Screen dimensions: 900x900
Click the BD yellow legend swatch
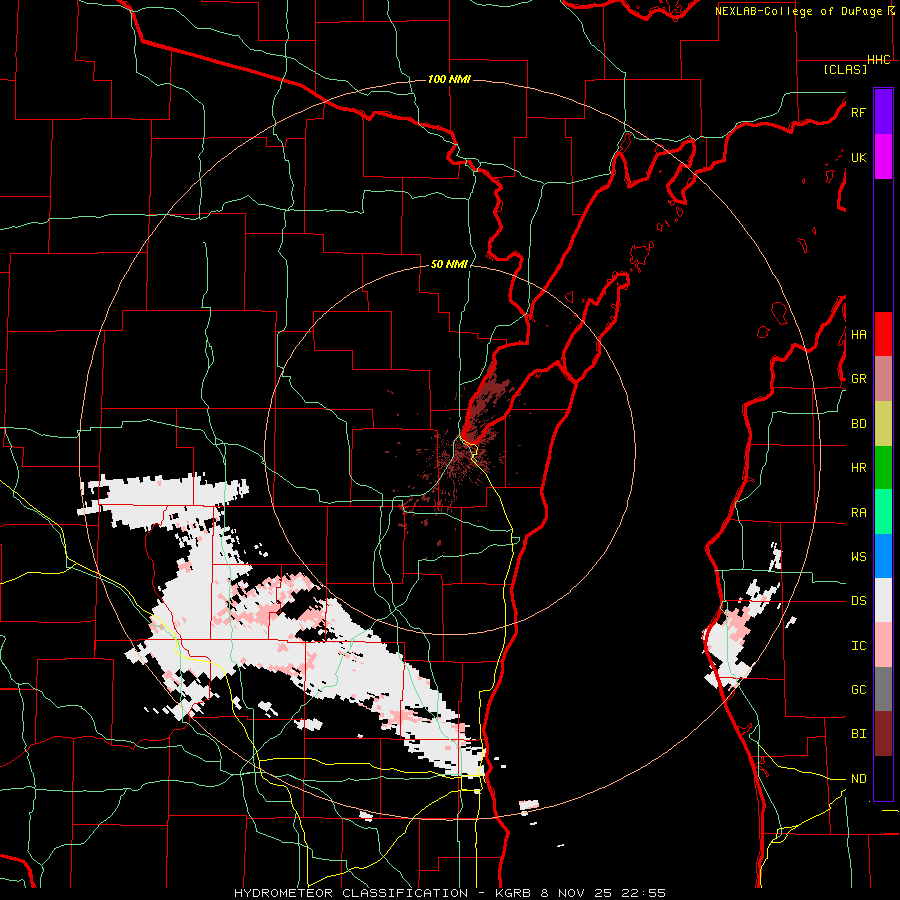(x=883, y=423)
